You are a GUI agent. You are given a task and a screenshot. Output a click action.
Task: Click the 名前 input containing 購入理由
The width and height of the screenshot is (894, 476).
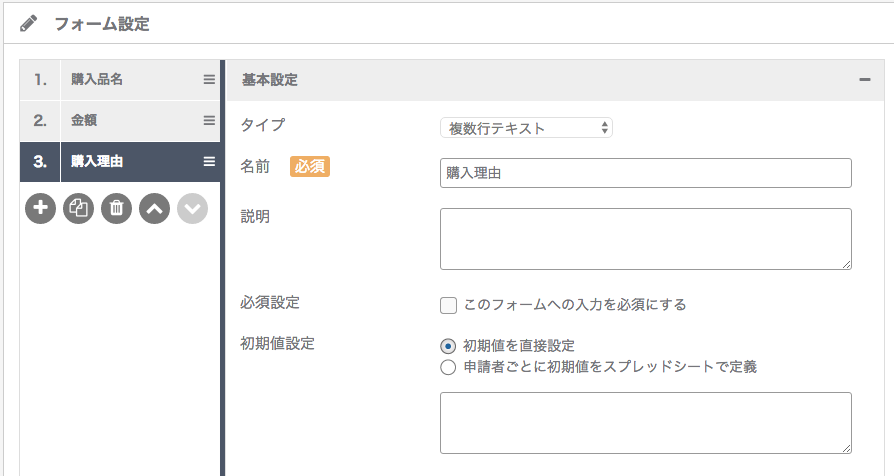(x=646, y=173)
